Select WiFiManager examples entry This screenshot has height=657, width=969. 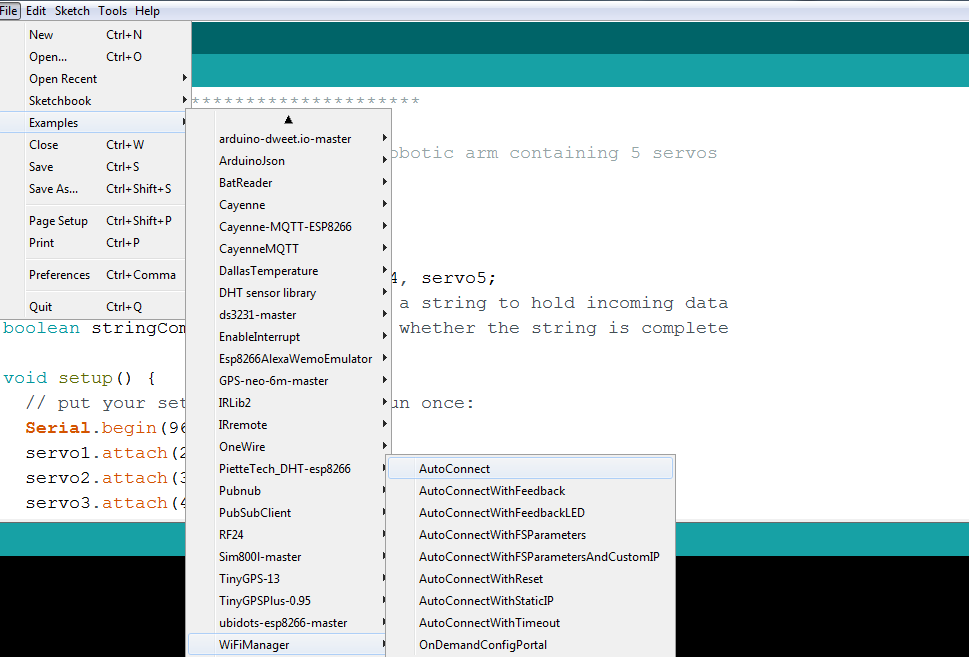coord(288,645)
